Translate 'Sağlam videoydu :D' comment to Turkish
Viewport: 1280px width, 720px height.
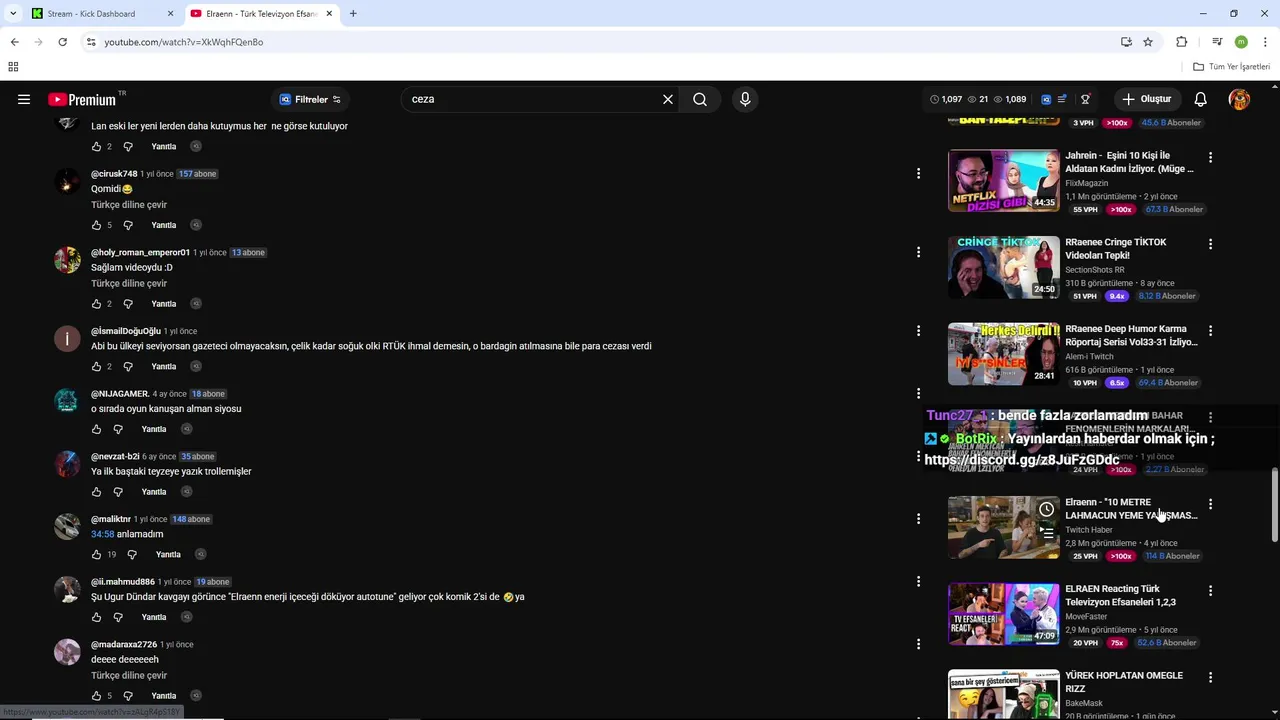pos(129,284)
